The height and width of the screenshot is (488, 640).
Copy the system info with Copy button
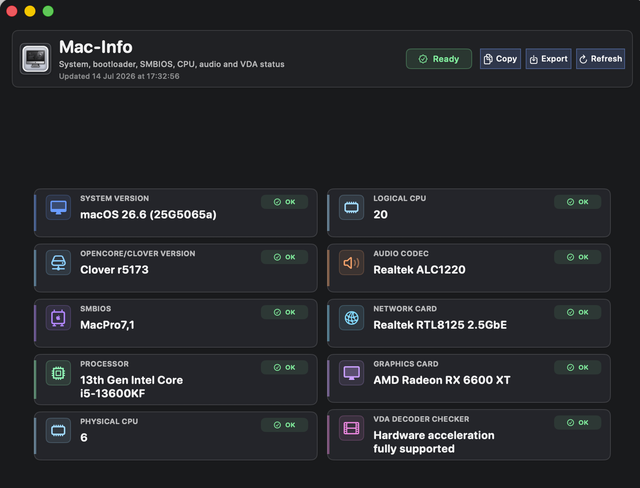click(500, 59)
